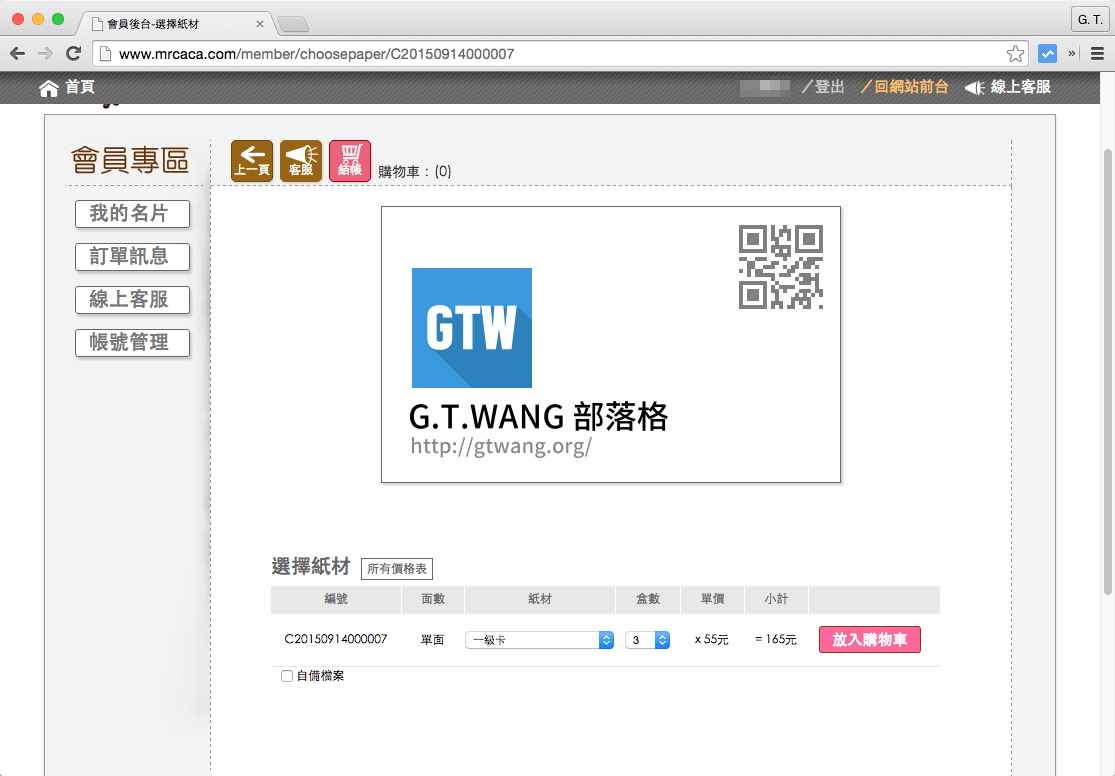The width and height of the screenshot is (1115, 776).
Task: Expand the 紙材 paper type dropdown
Action: 540,640
